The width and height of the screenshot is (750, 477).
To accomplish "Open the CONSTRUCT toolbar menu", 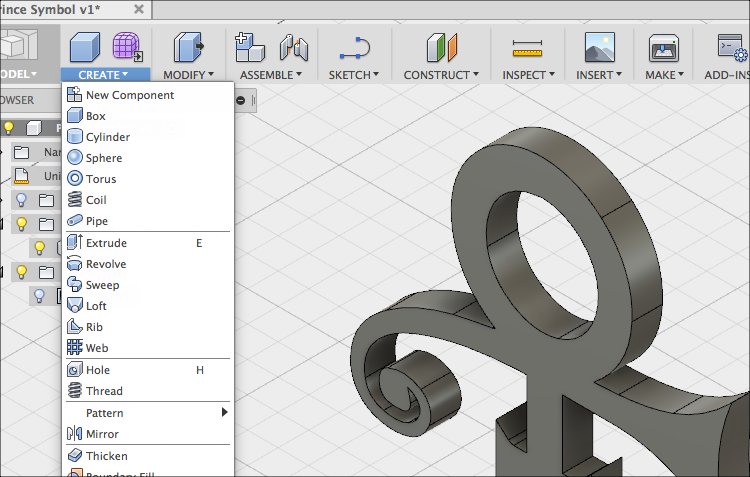I will [441, 75].
